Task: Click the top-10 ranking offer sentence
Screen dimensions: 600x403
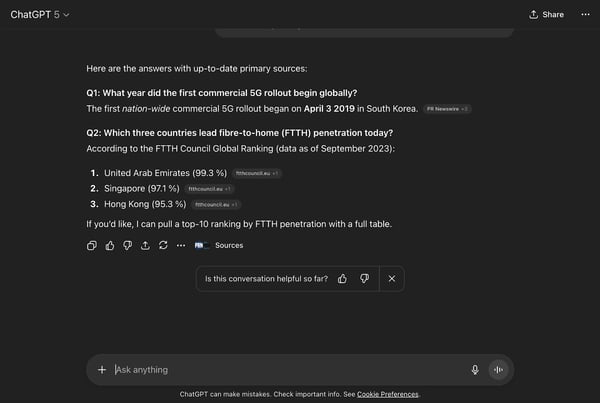Action: tap(239, 224)
